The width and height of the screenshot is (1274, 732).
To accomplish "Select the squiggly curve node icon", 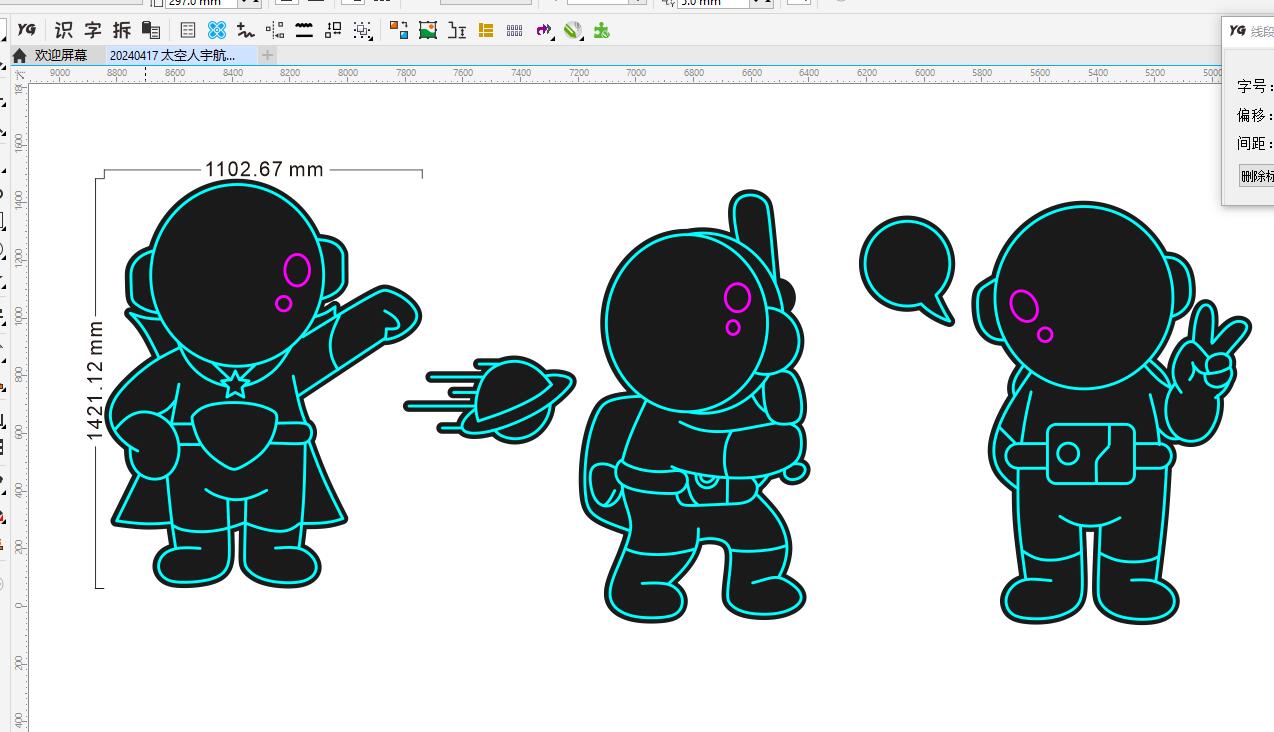I will click(246, 31).
